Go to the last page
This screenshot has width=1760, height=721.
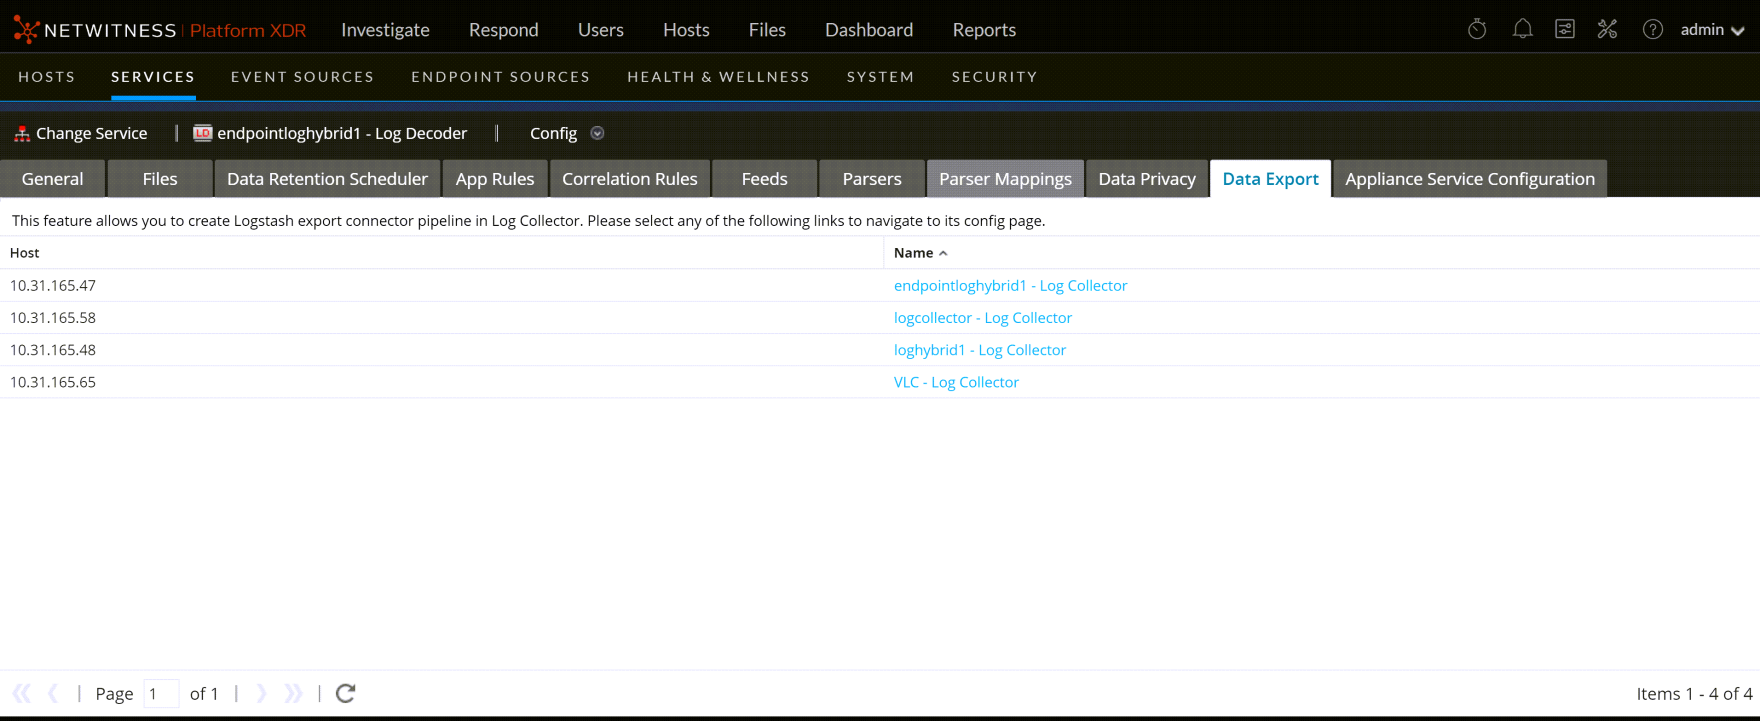293,693
